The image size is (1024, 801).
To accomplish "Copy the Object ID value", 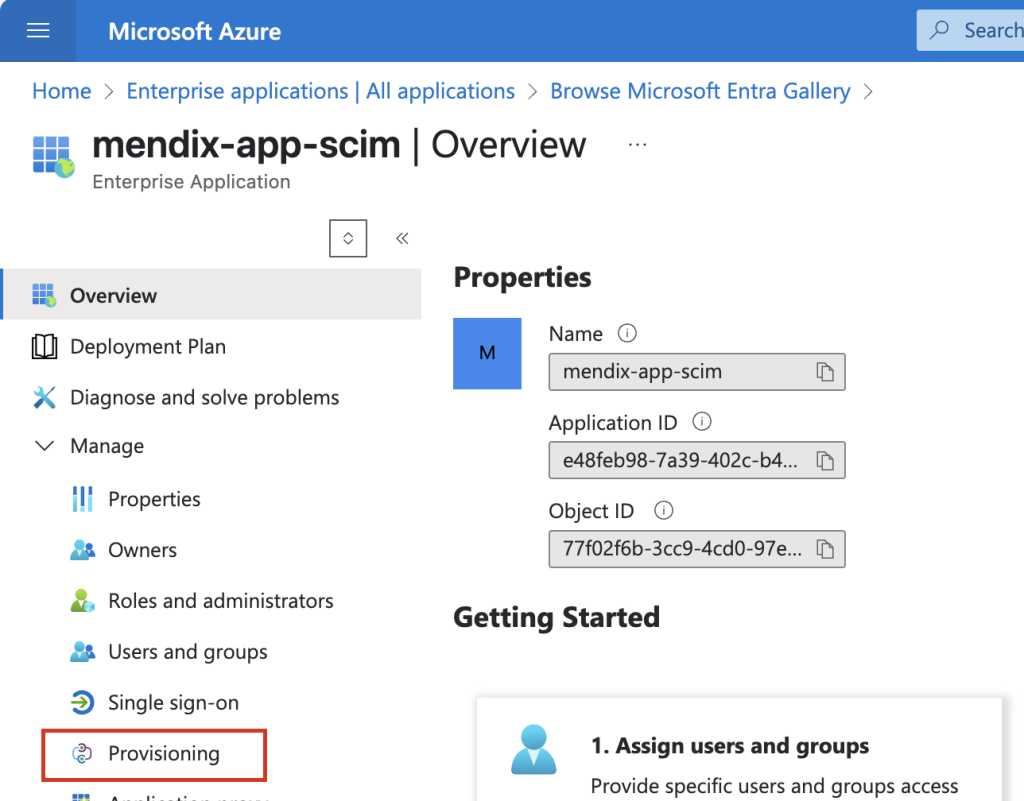I will [825, 549].
